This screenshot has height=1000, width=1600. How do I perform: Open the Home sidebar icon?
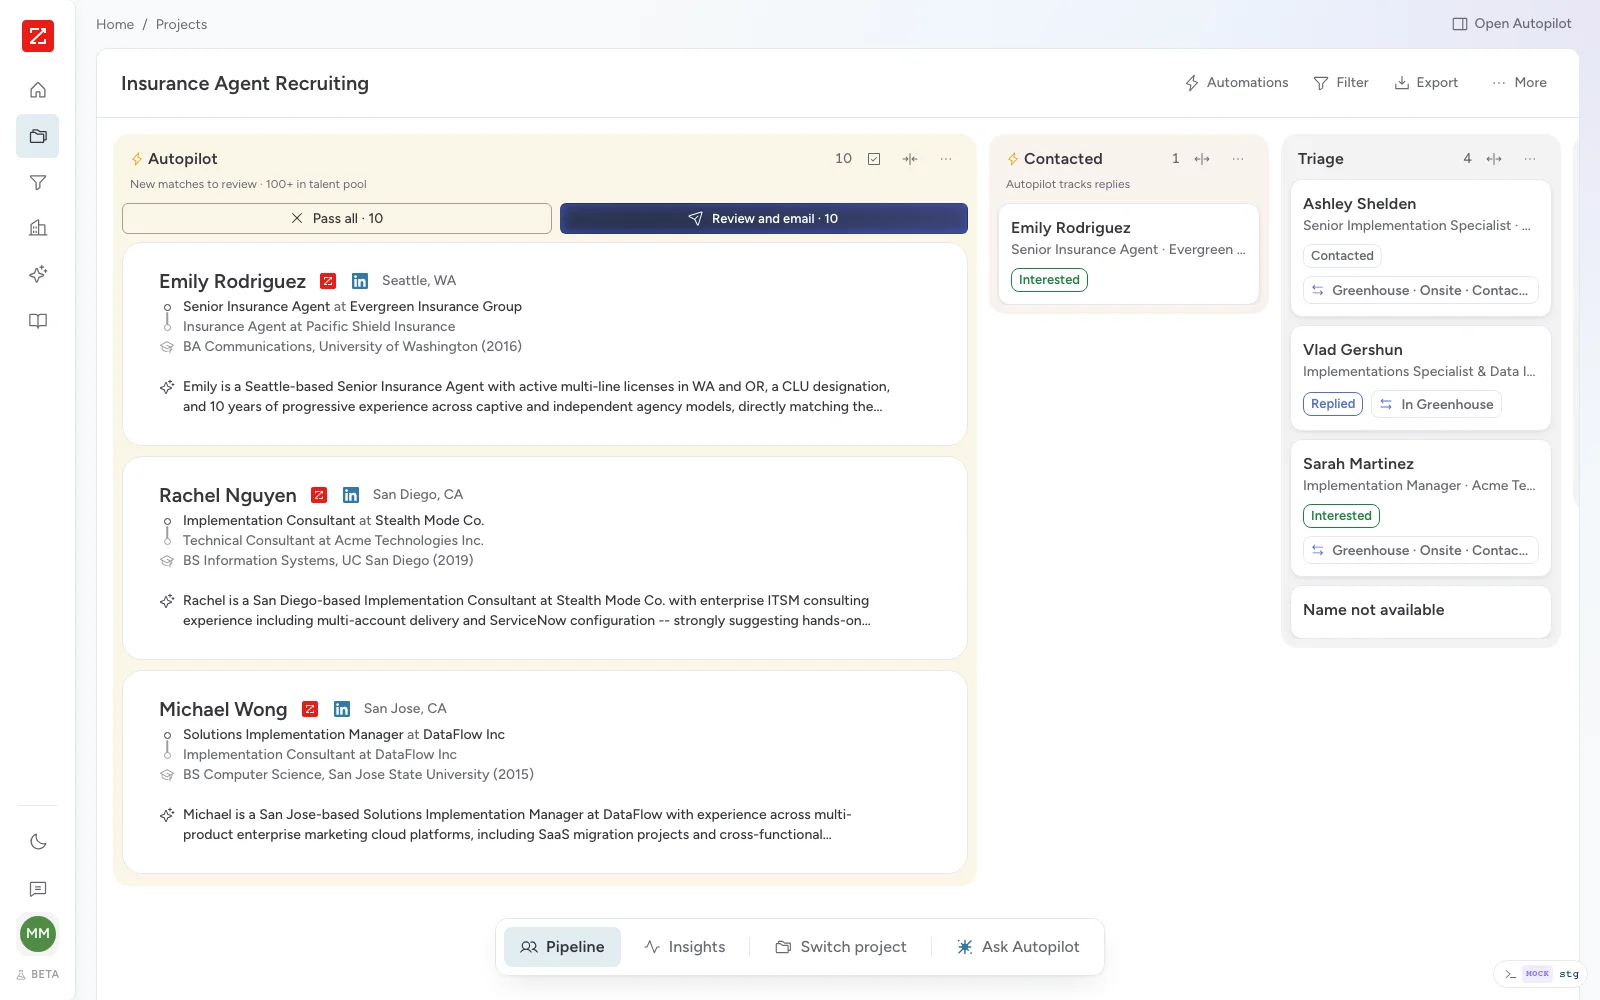point(38,90)
